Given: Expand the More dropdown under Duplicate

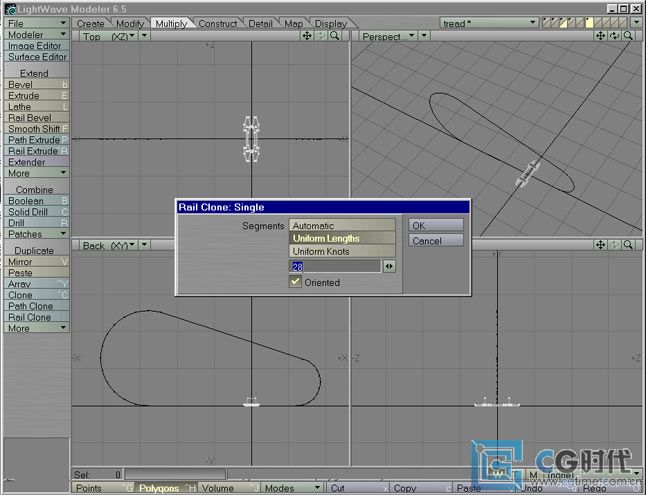Looking at the screenshot, I should [x=36, y=328].
